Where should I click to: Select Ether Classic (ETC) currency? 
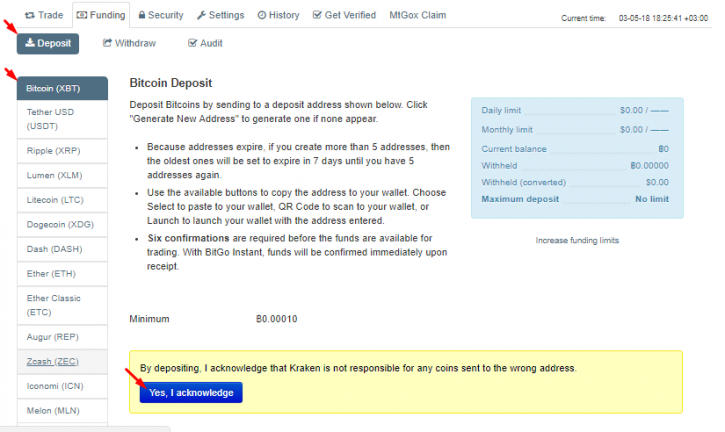62,305
